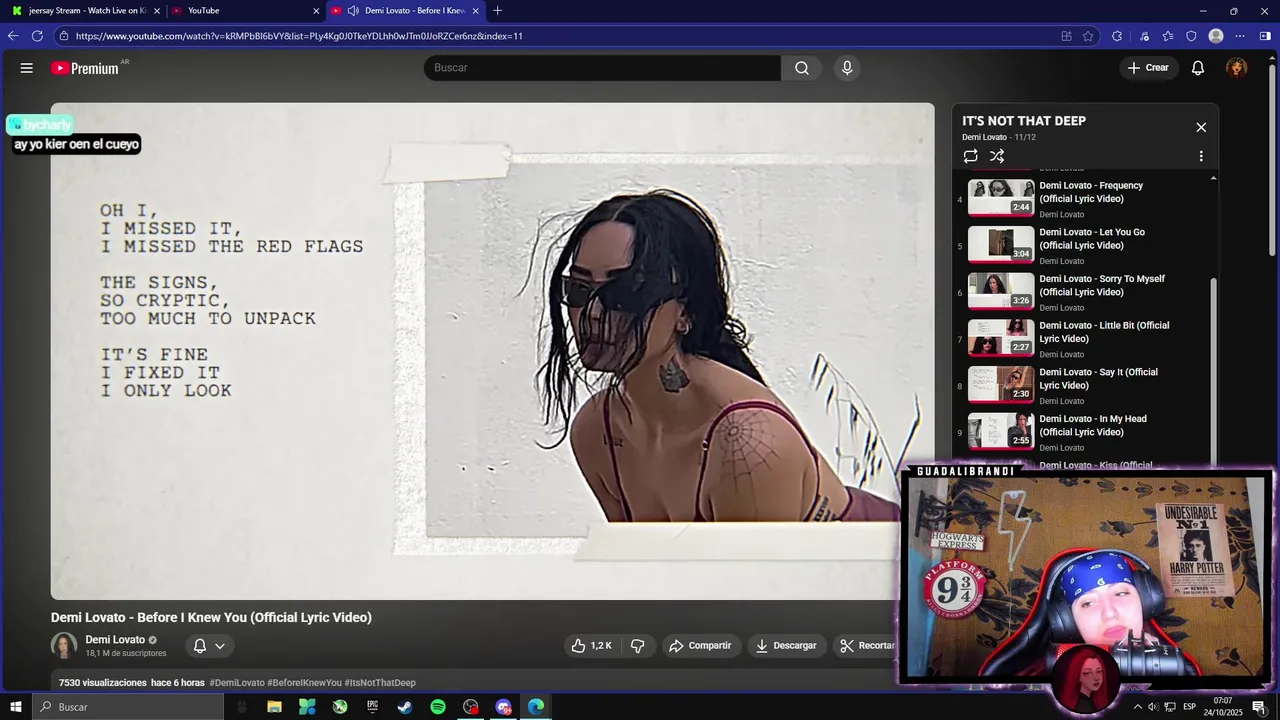The image size is (1280, 720).
Task: Toggle playlist shuffle
Action: (997, 156)
